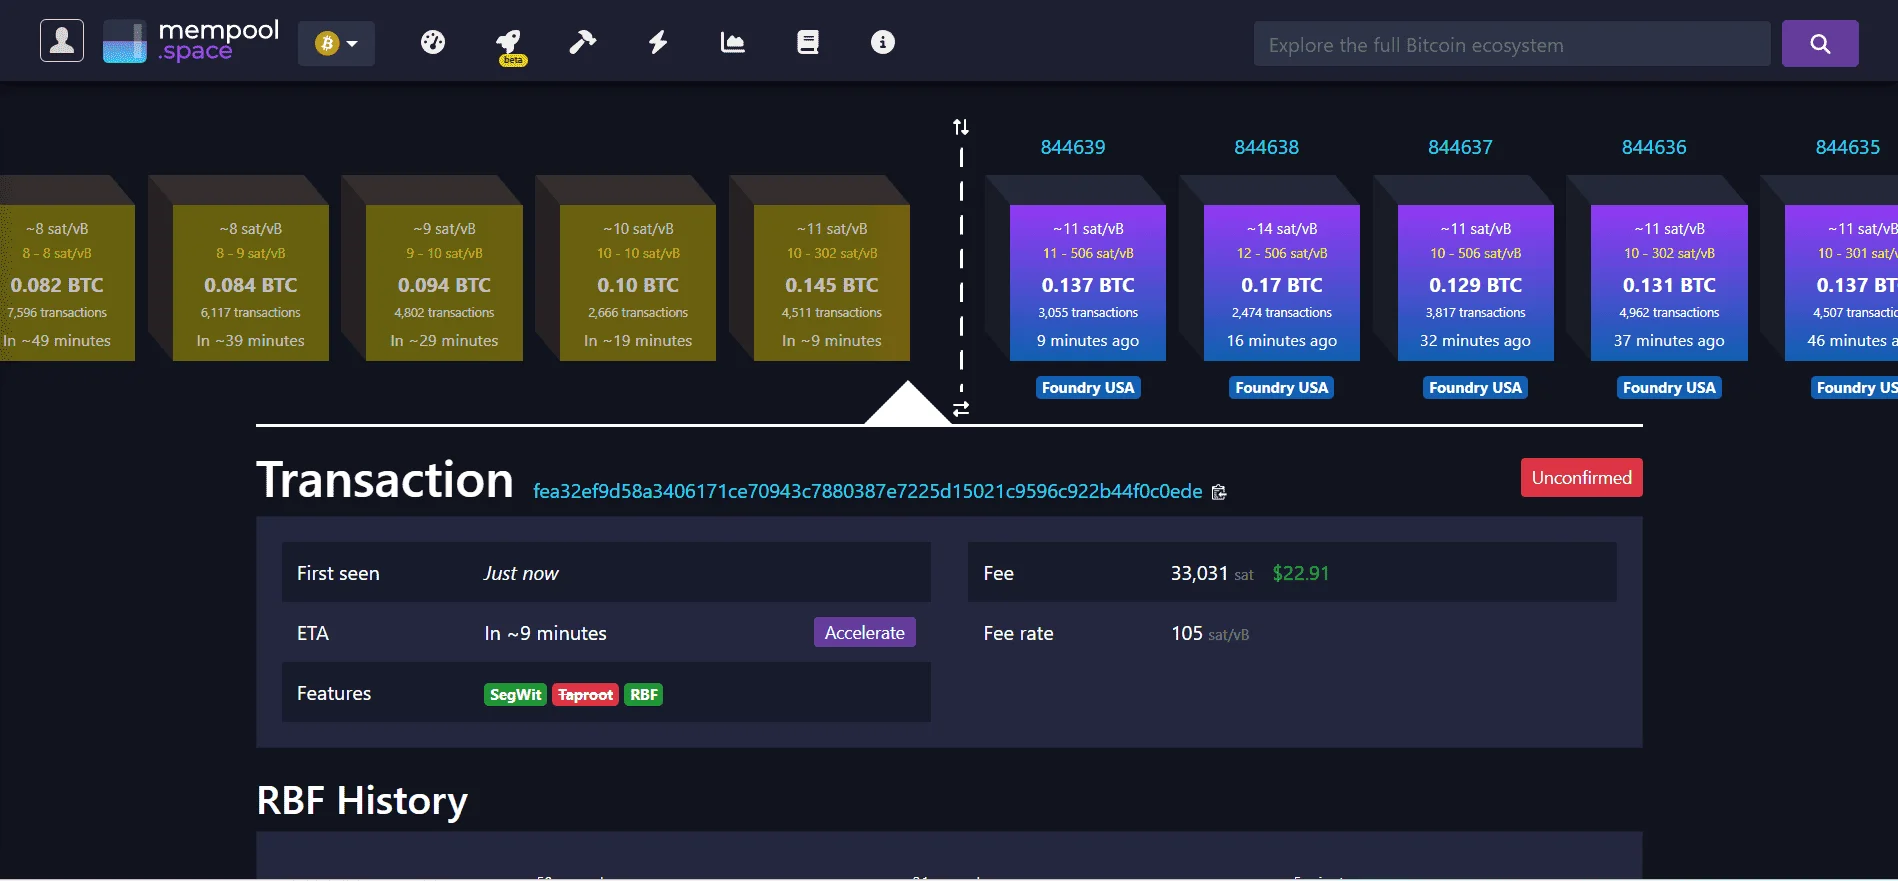This screenshot has height=881, width=1898.
Task: Click the Accelerate button
Action: click(865, 632)
